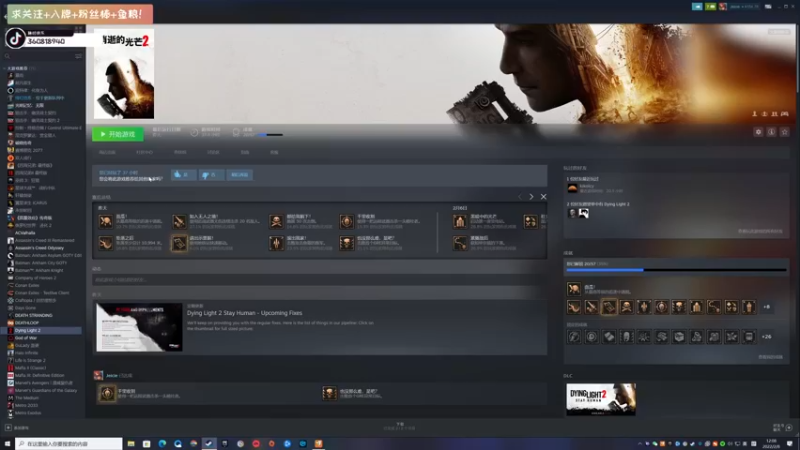
Task: Click the thumbs-down not recommend button
Action: point(211,174)
